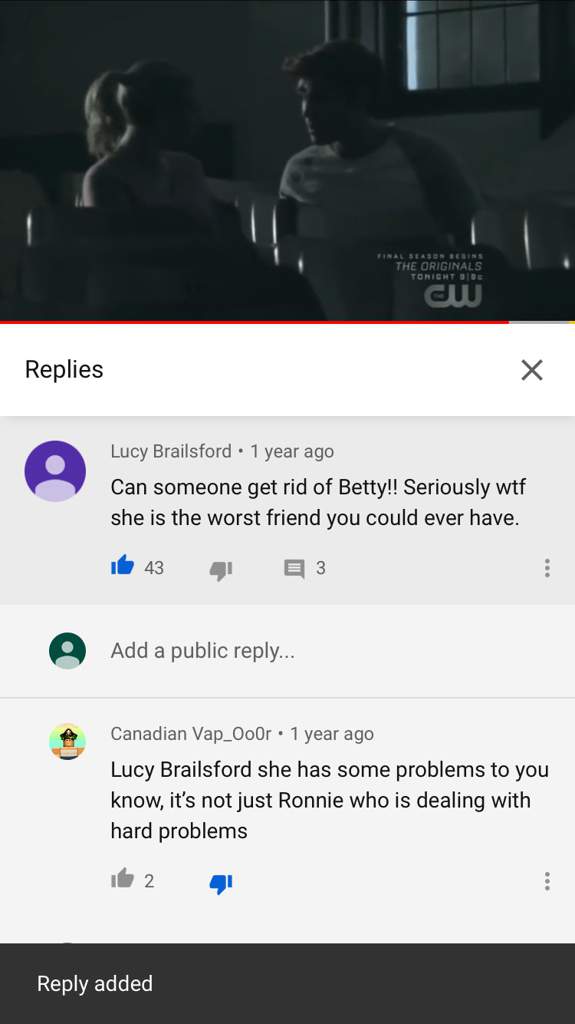Open Canadian Vap_Oo0r's profile avatar
This screenshot has width=575, height=1024.
(x=67, y=741)
